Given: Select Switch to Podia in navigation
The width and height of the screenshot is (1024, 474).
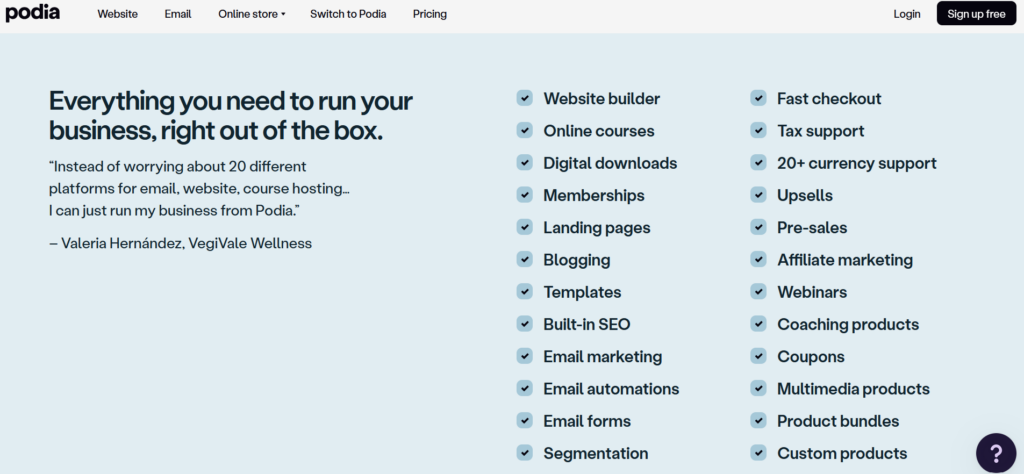Looking at the screenshot, I should (348, 14).
